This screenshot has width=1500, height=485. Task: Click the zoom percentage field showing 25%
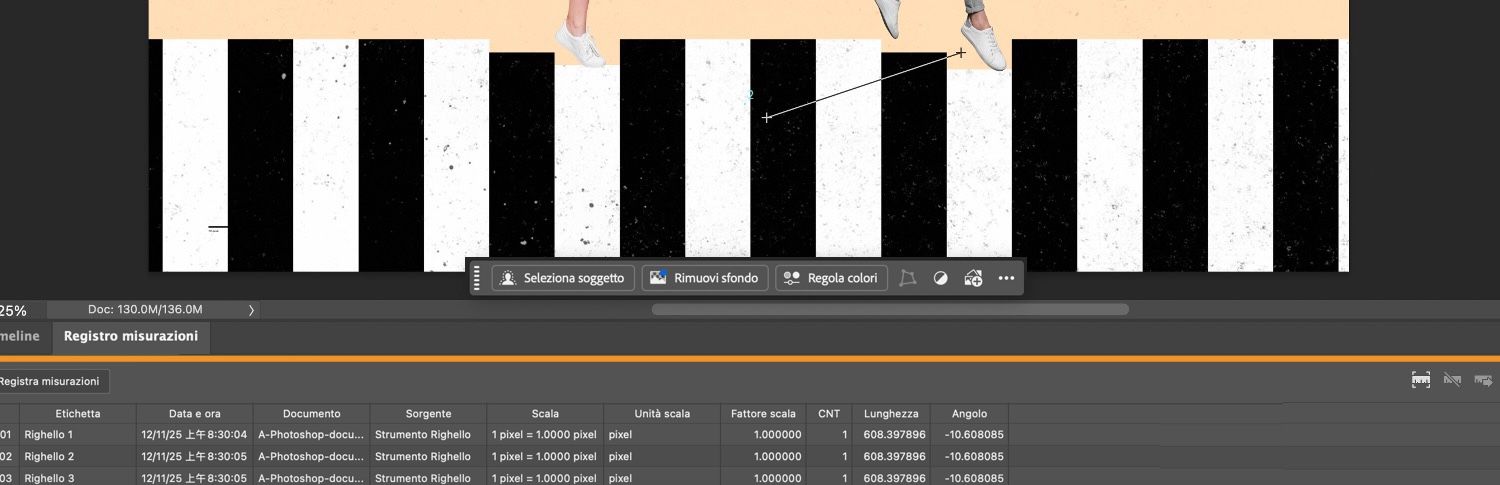point(14,310)
